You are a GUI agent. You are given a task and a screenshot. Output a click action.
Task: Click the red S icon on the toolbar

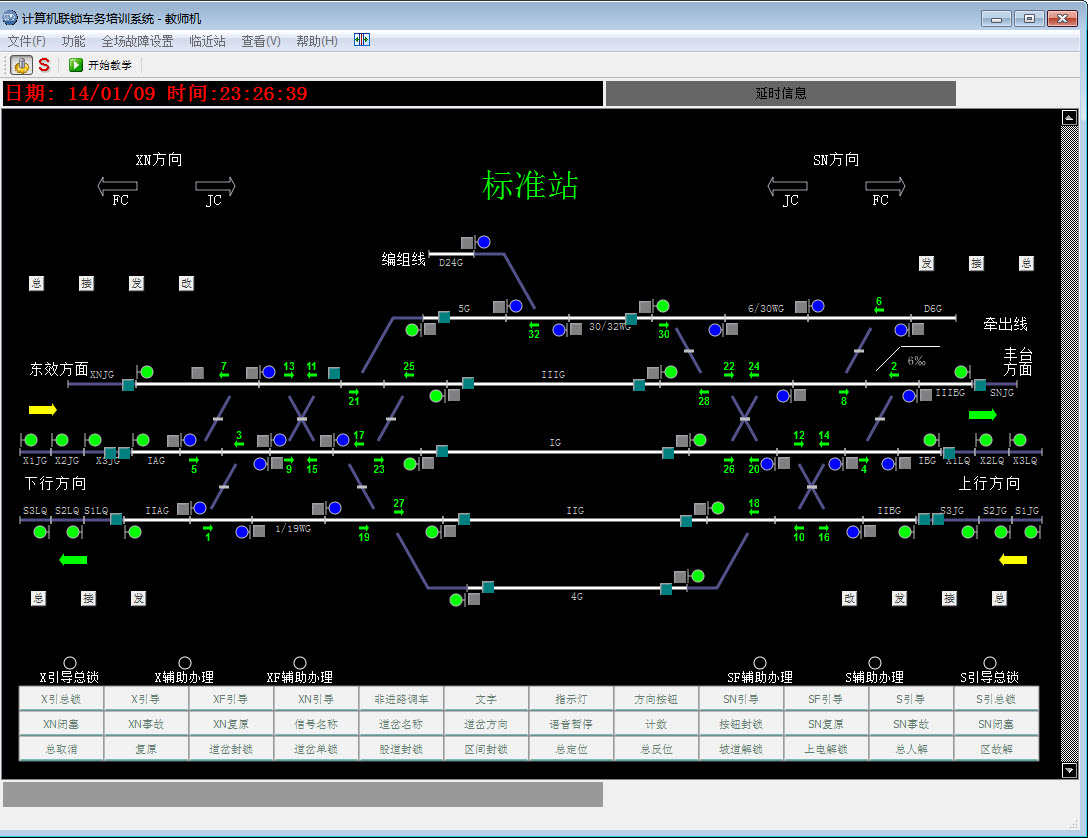coord(42,64)
